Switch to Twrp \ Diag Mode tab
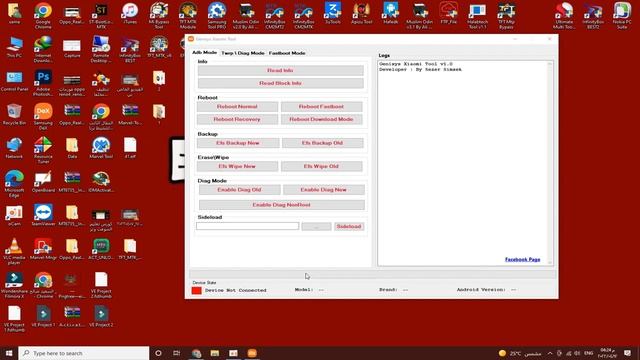This screenshot has height=360, width=640. [x=242, y=53]
